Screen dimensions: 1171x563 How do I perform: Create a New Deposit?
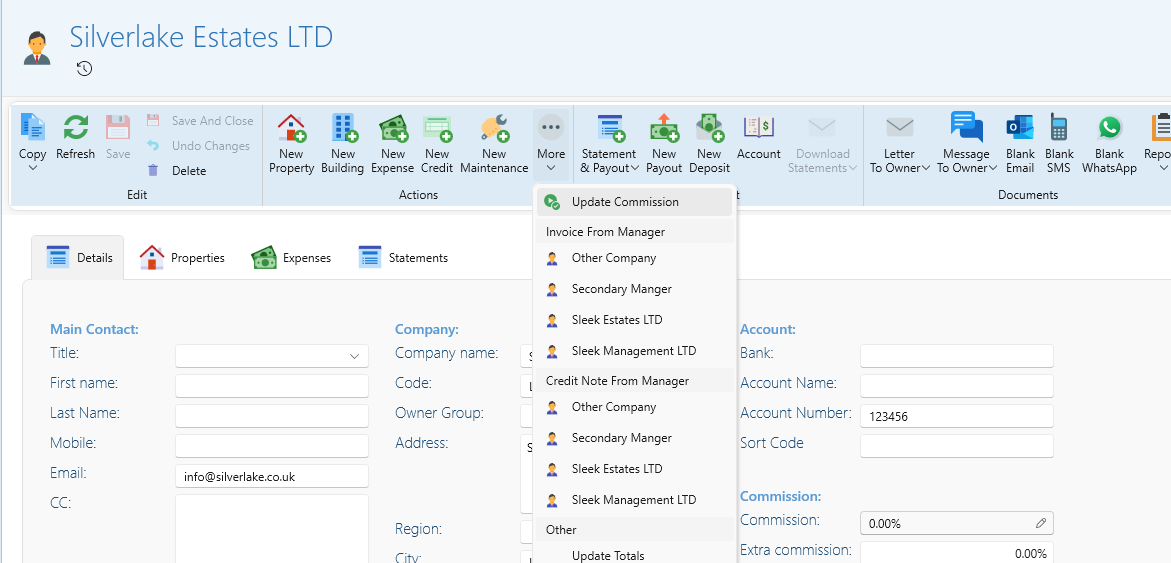709,144
